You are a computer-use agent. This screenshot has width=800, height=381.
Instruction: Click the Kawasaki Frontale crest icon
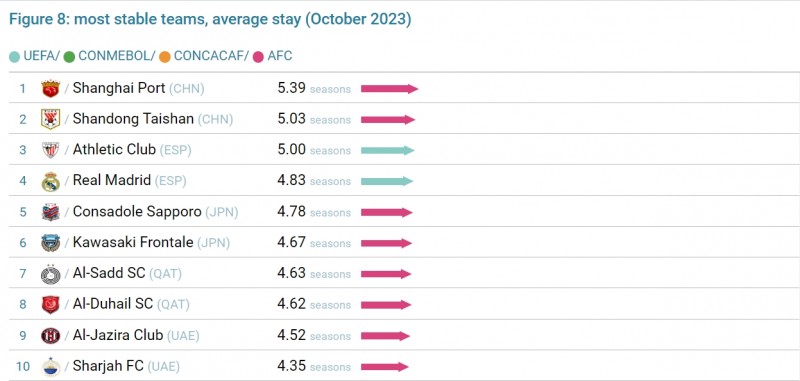point(51,243)
